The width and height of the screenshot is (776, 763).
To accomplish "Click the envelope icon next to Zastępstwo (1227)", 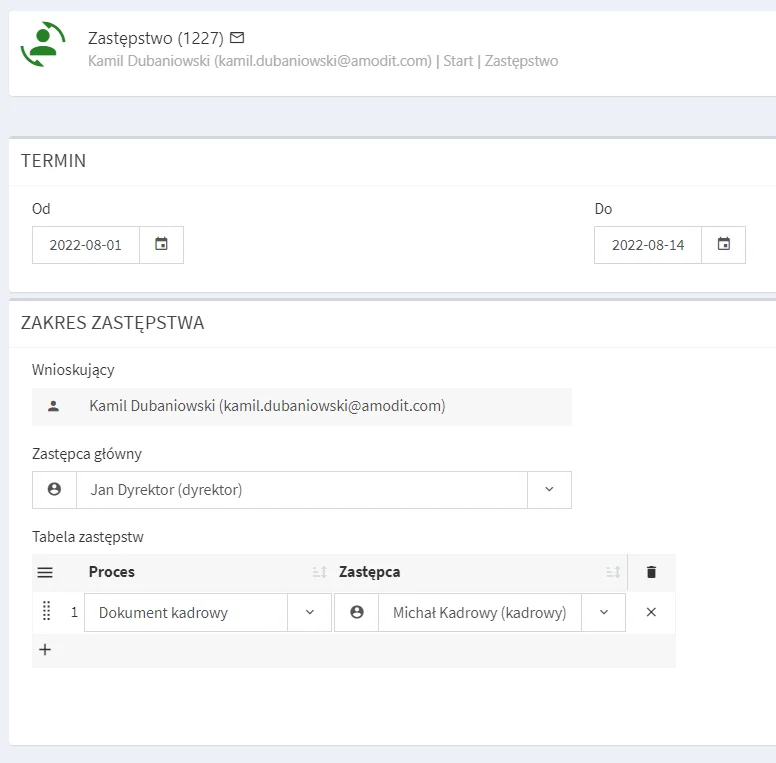I will (237, 38).
